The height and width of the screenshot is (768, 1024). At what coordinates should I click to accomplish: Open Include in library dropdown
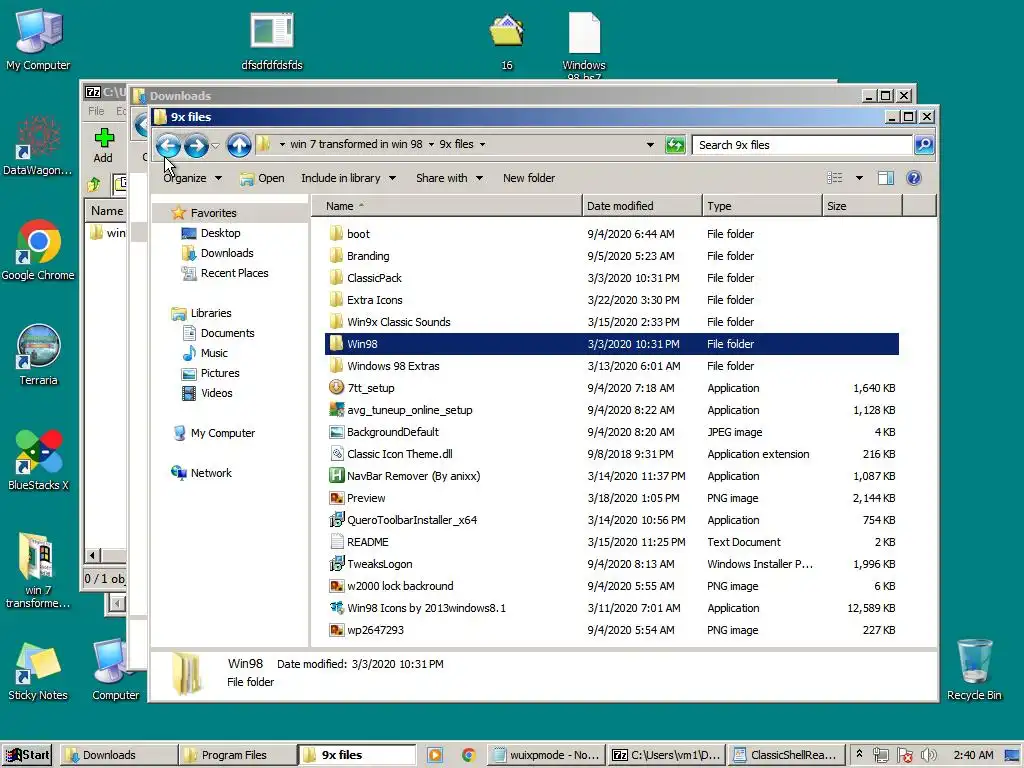click(x=348, y=178)
